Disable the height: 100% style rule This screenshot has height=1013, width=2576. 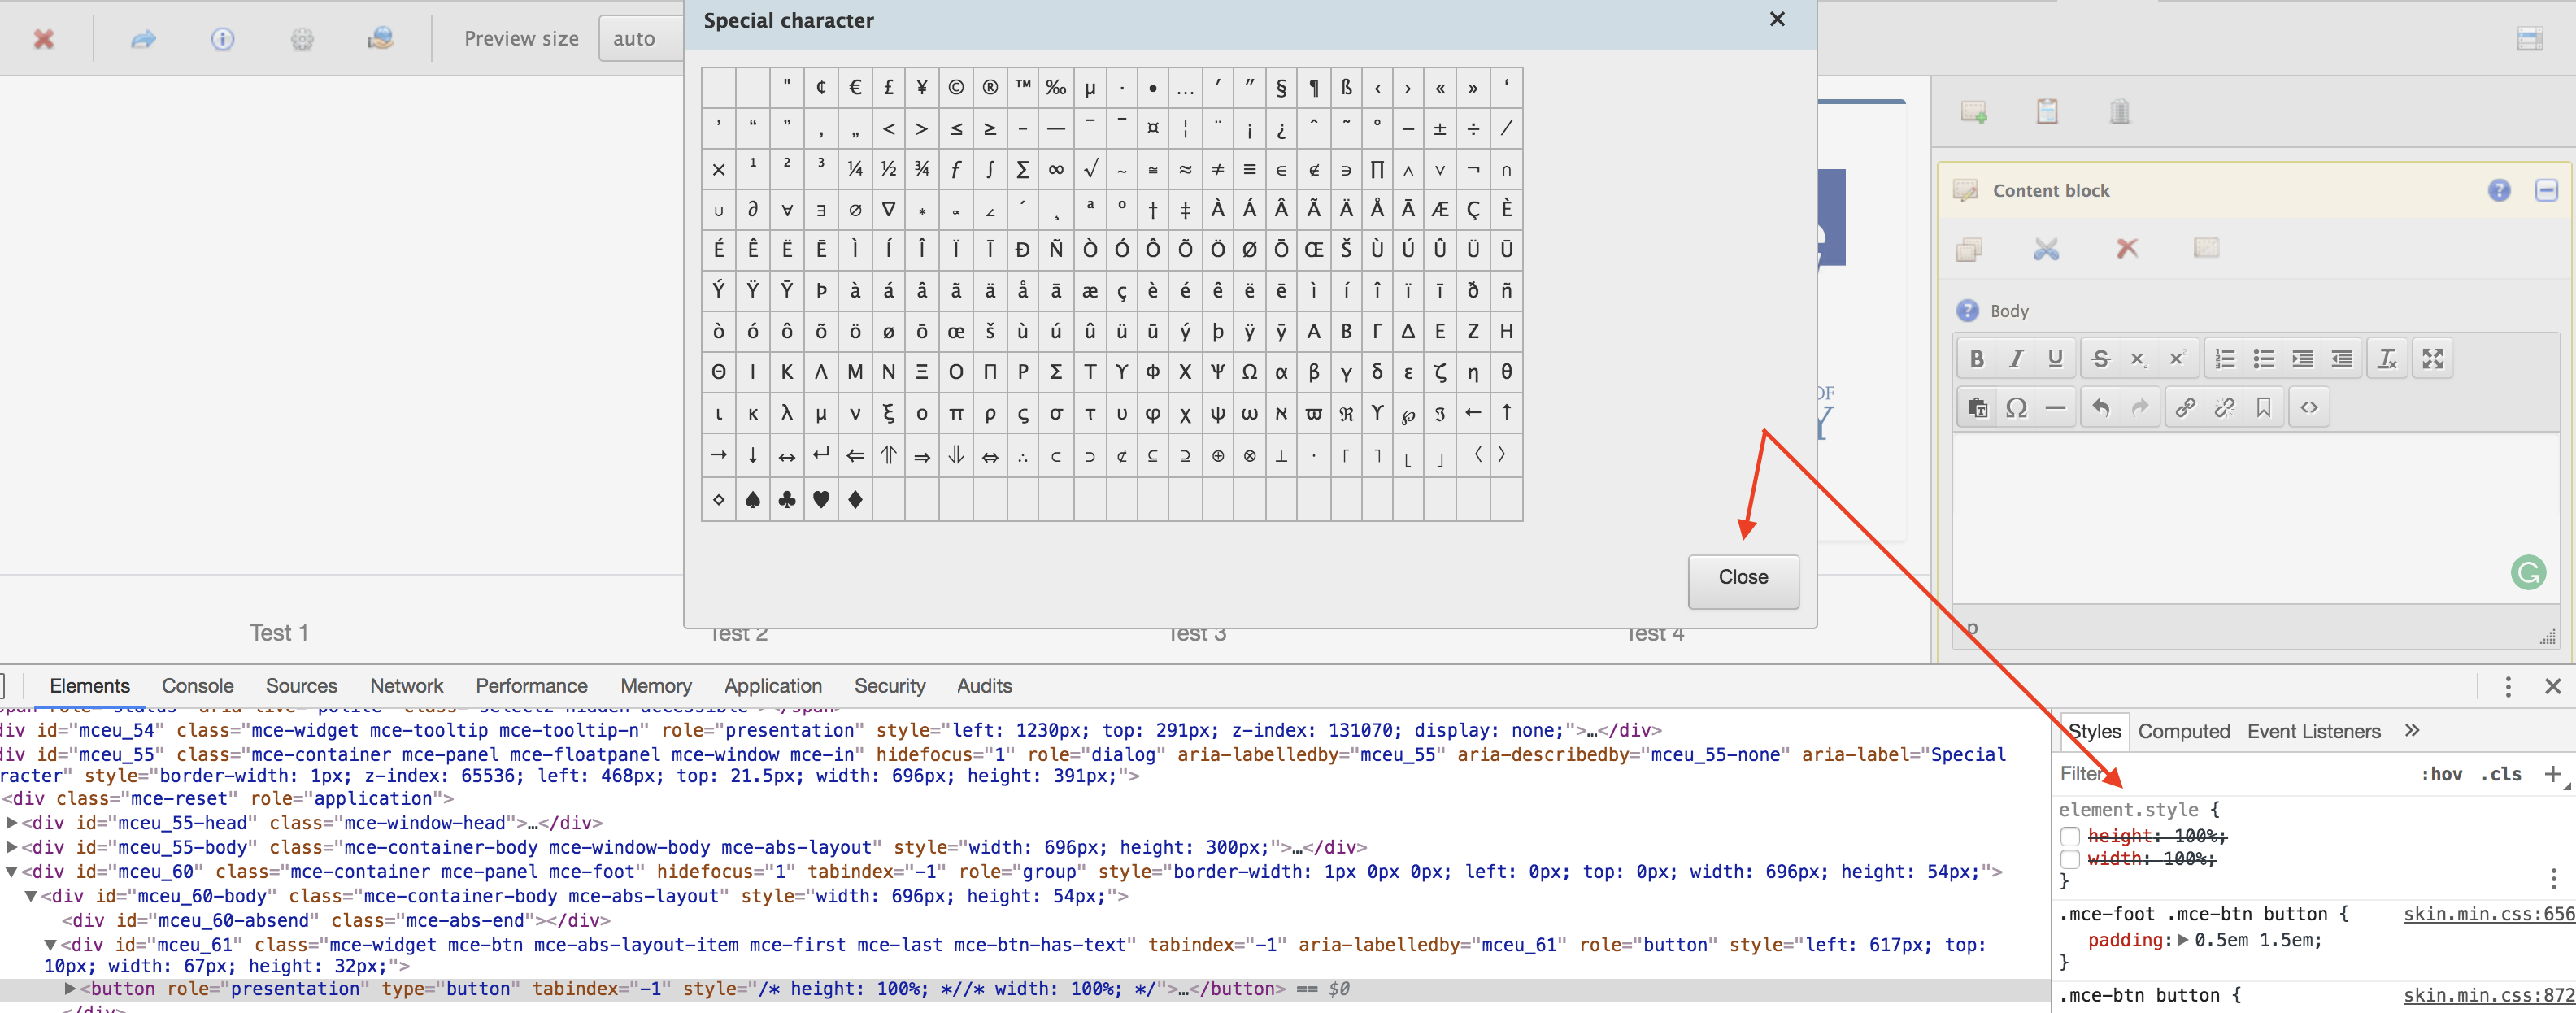coord(2071,837)
